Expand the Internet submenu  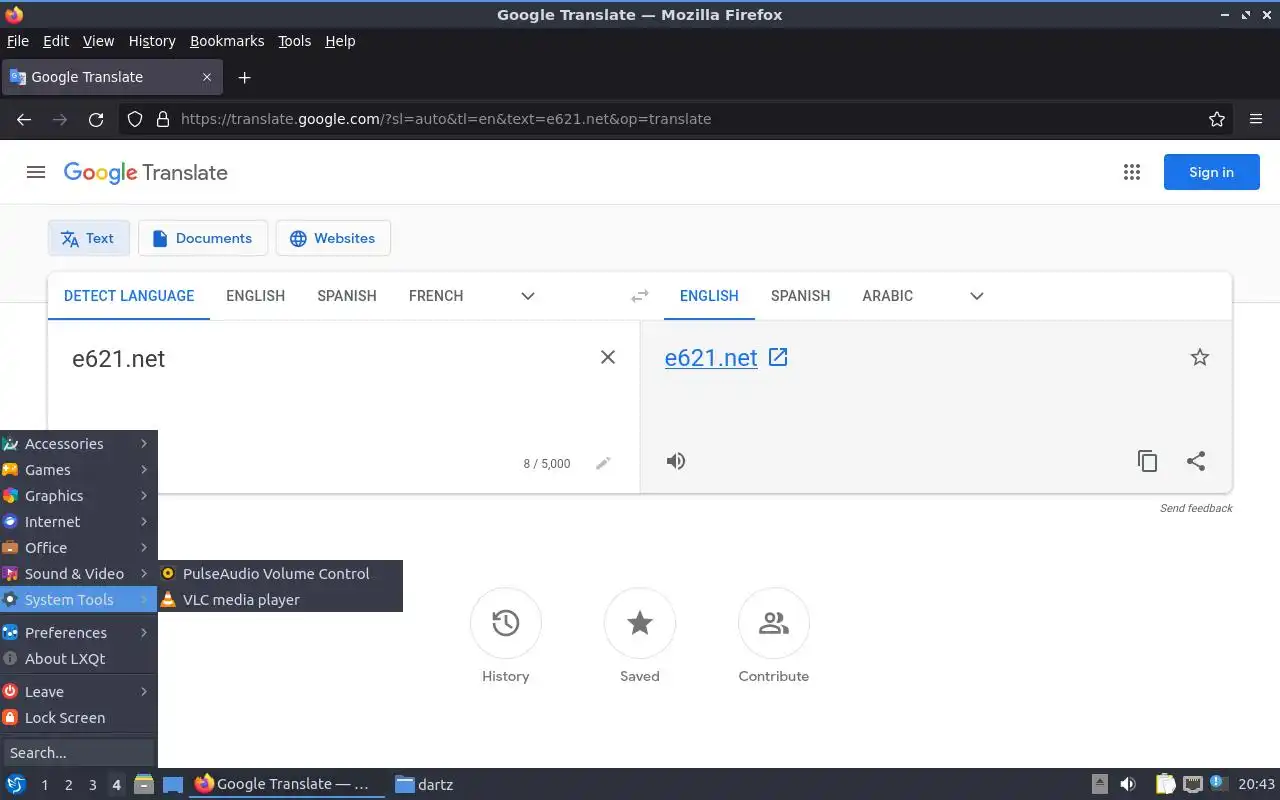click(78, 522)
